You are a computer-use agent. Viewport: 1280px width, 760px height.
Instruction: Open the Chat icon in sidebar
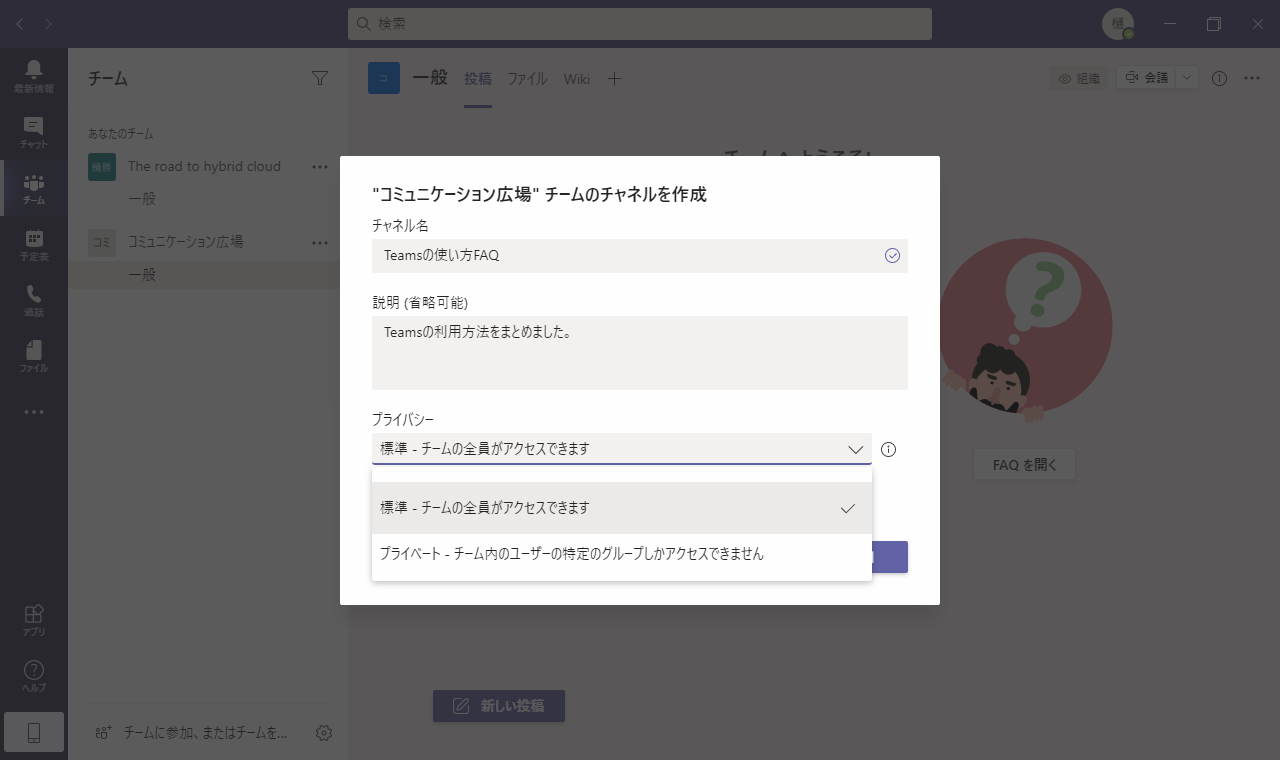(x=34, y=132)
